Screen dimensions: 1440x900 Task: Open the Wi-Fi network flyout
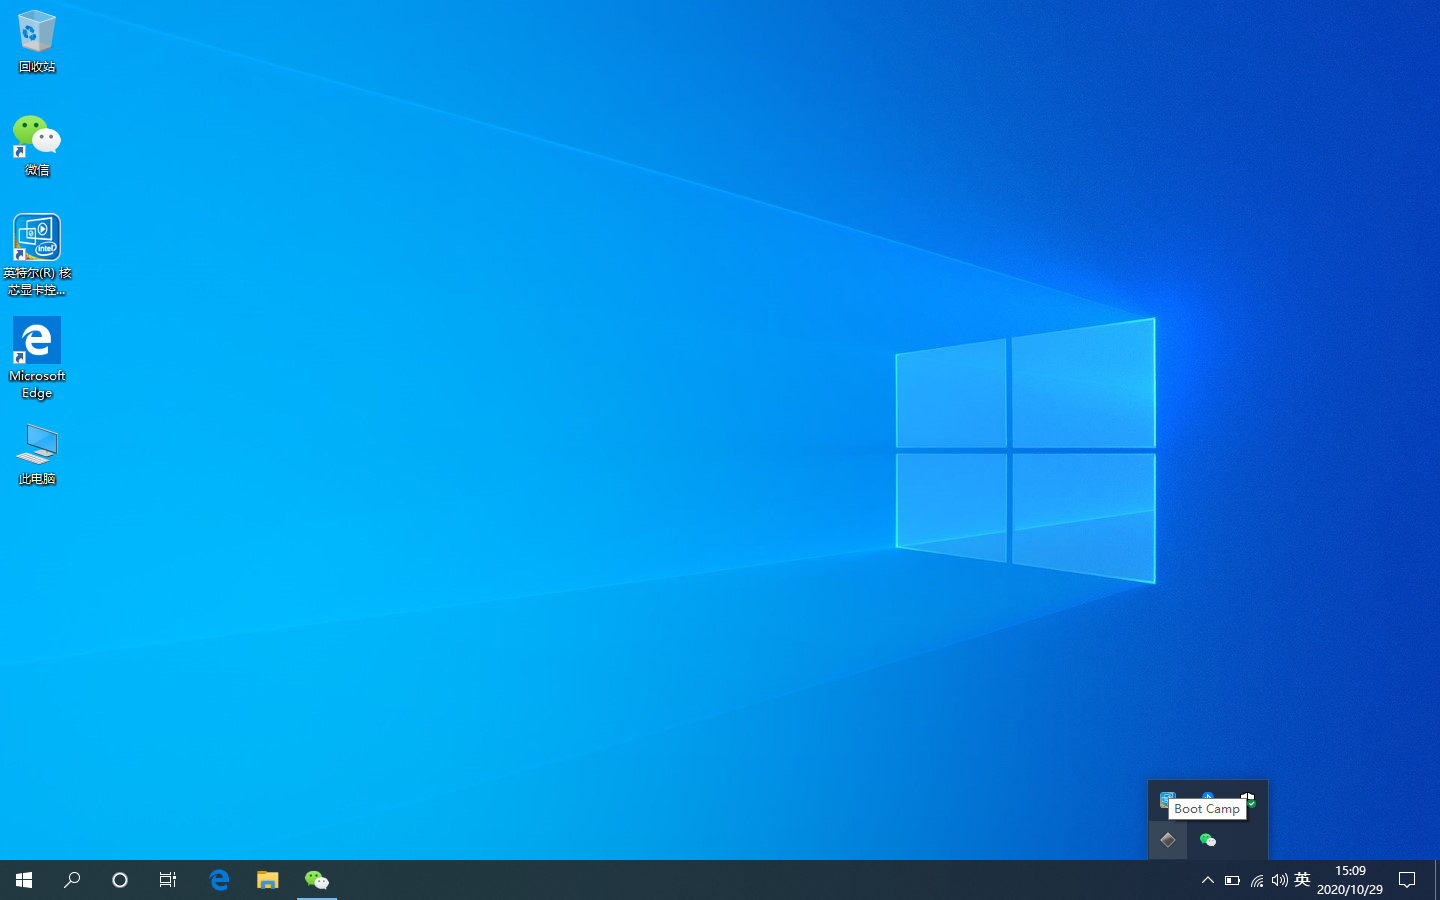1256,880
